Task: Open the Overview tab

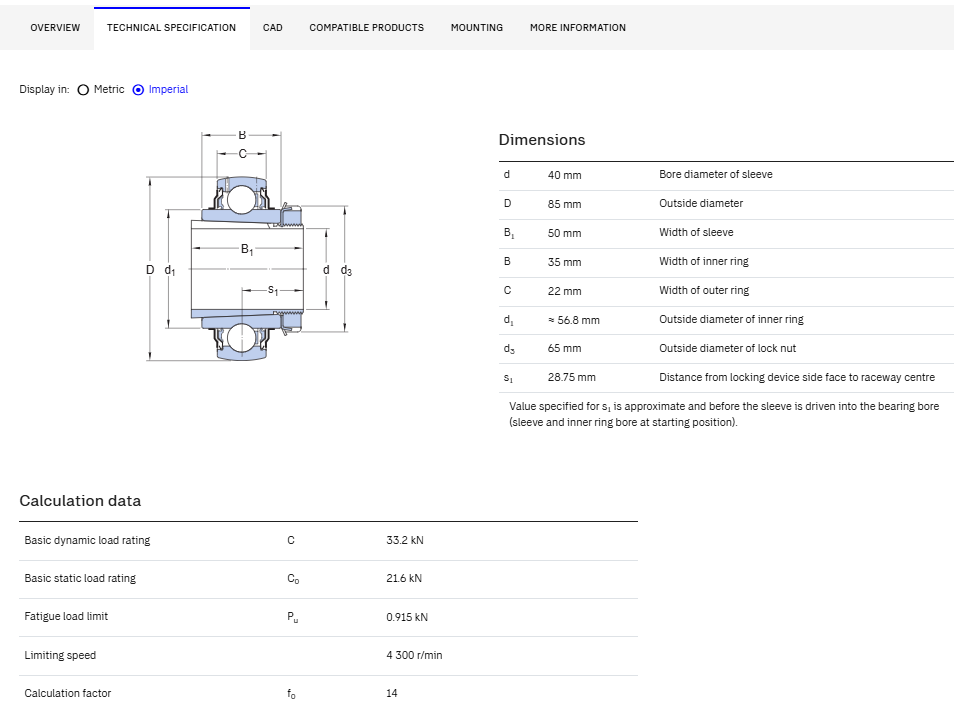Action: pyautogui.click(x=55, y=28)
